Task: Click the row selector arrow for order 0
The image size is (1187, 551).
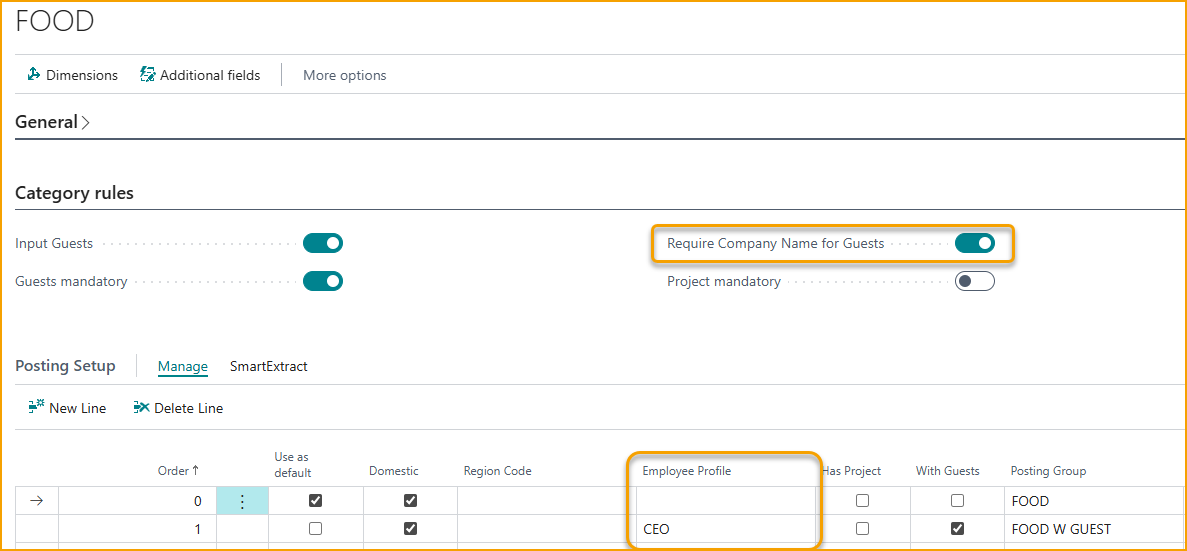Action: [x=37, y=501]
